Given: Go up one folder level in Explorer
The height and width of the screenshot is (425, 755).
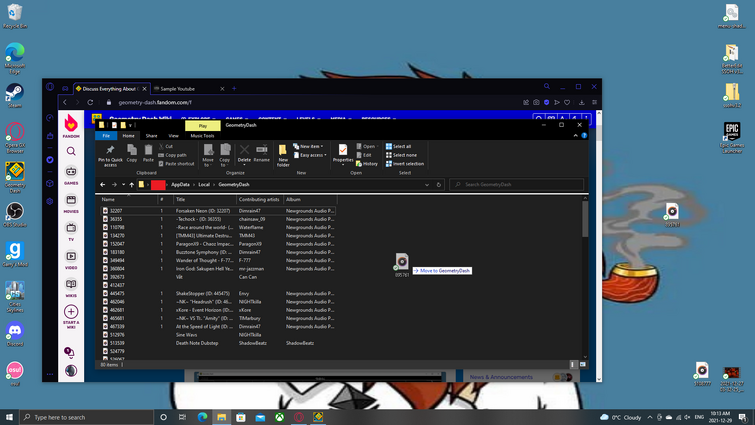Looking at the screenshot, I should [x=131, y=184].
